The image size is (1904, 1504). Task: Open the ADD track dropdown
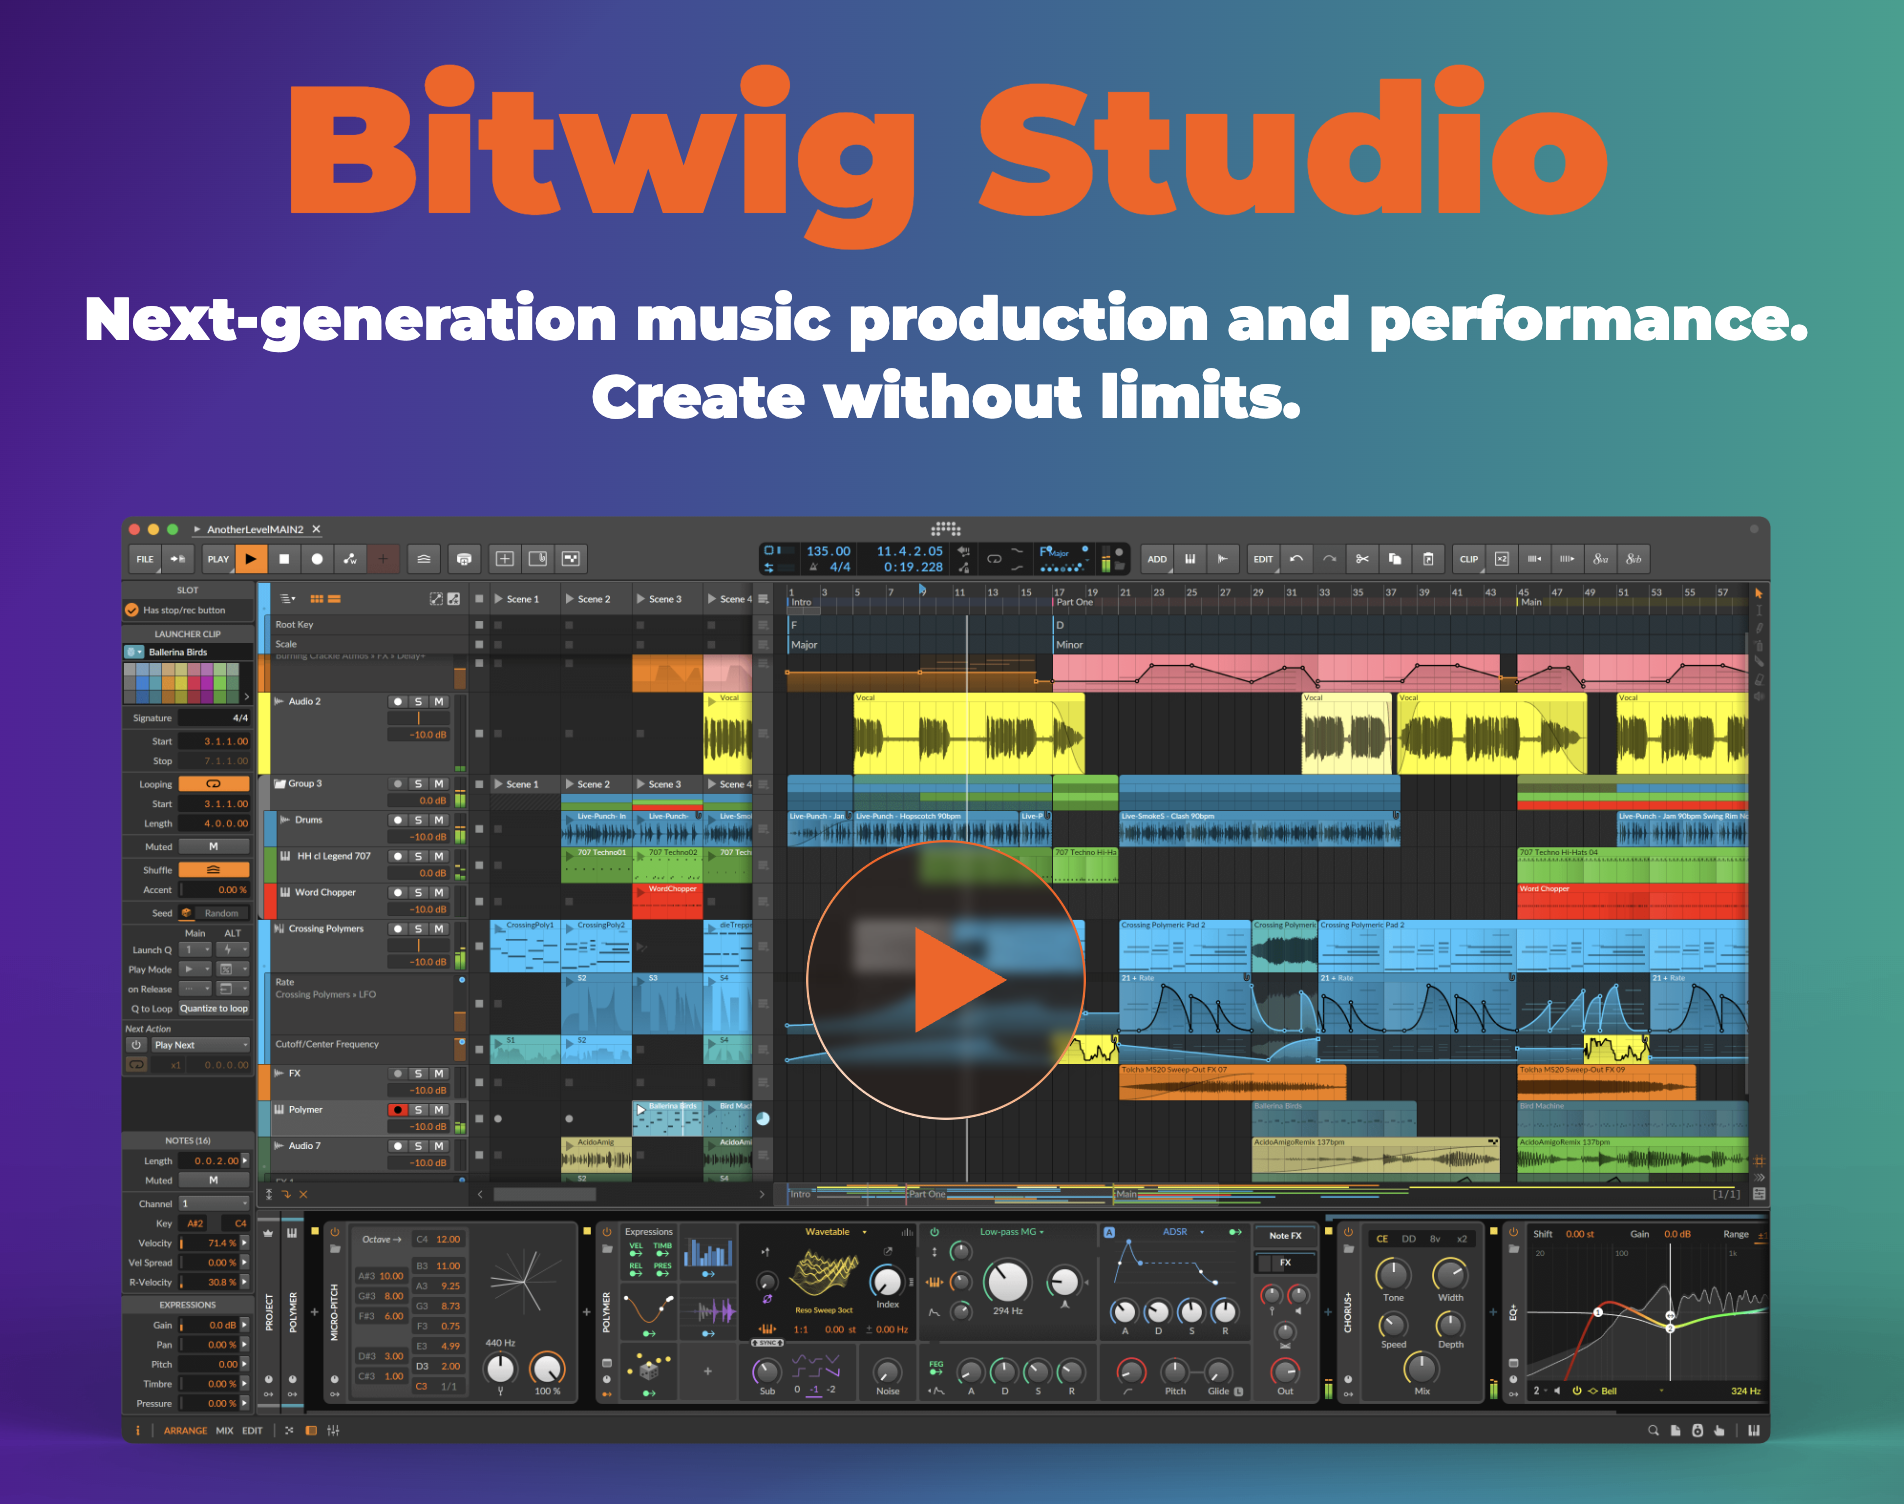[x=1158, y=558]
